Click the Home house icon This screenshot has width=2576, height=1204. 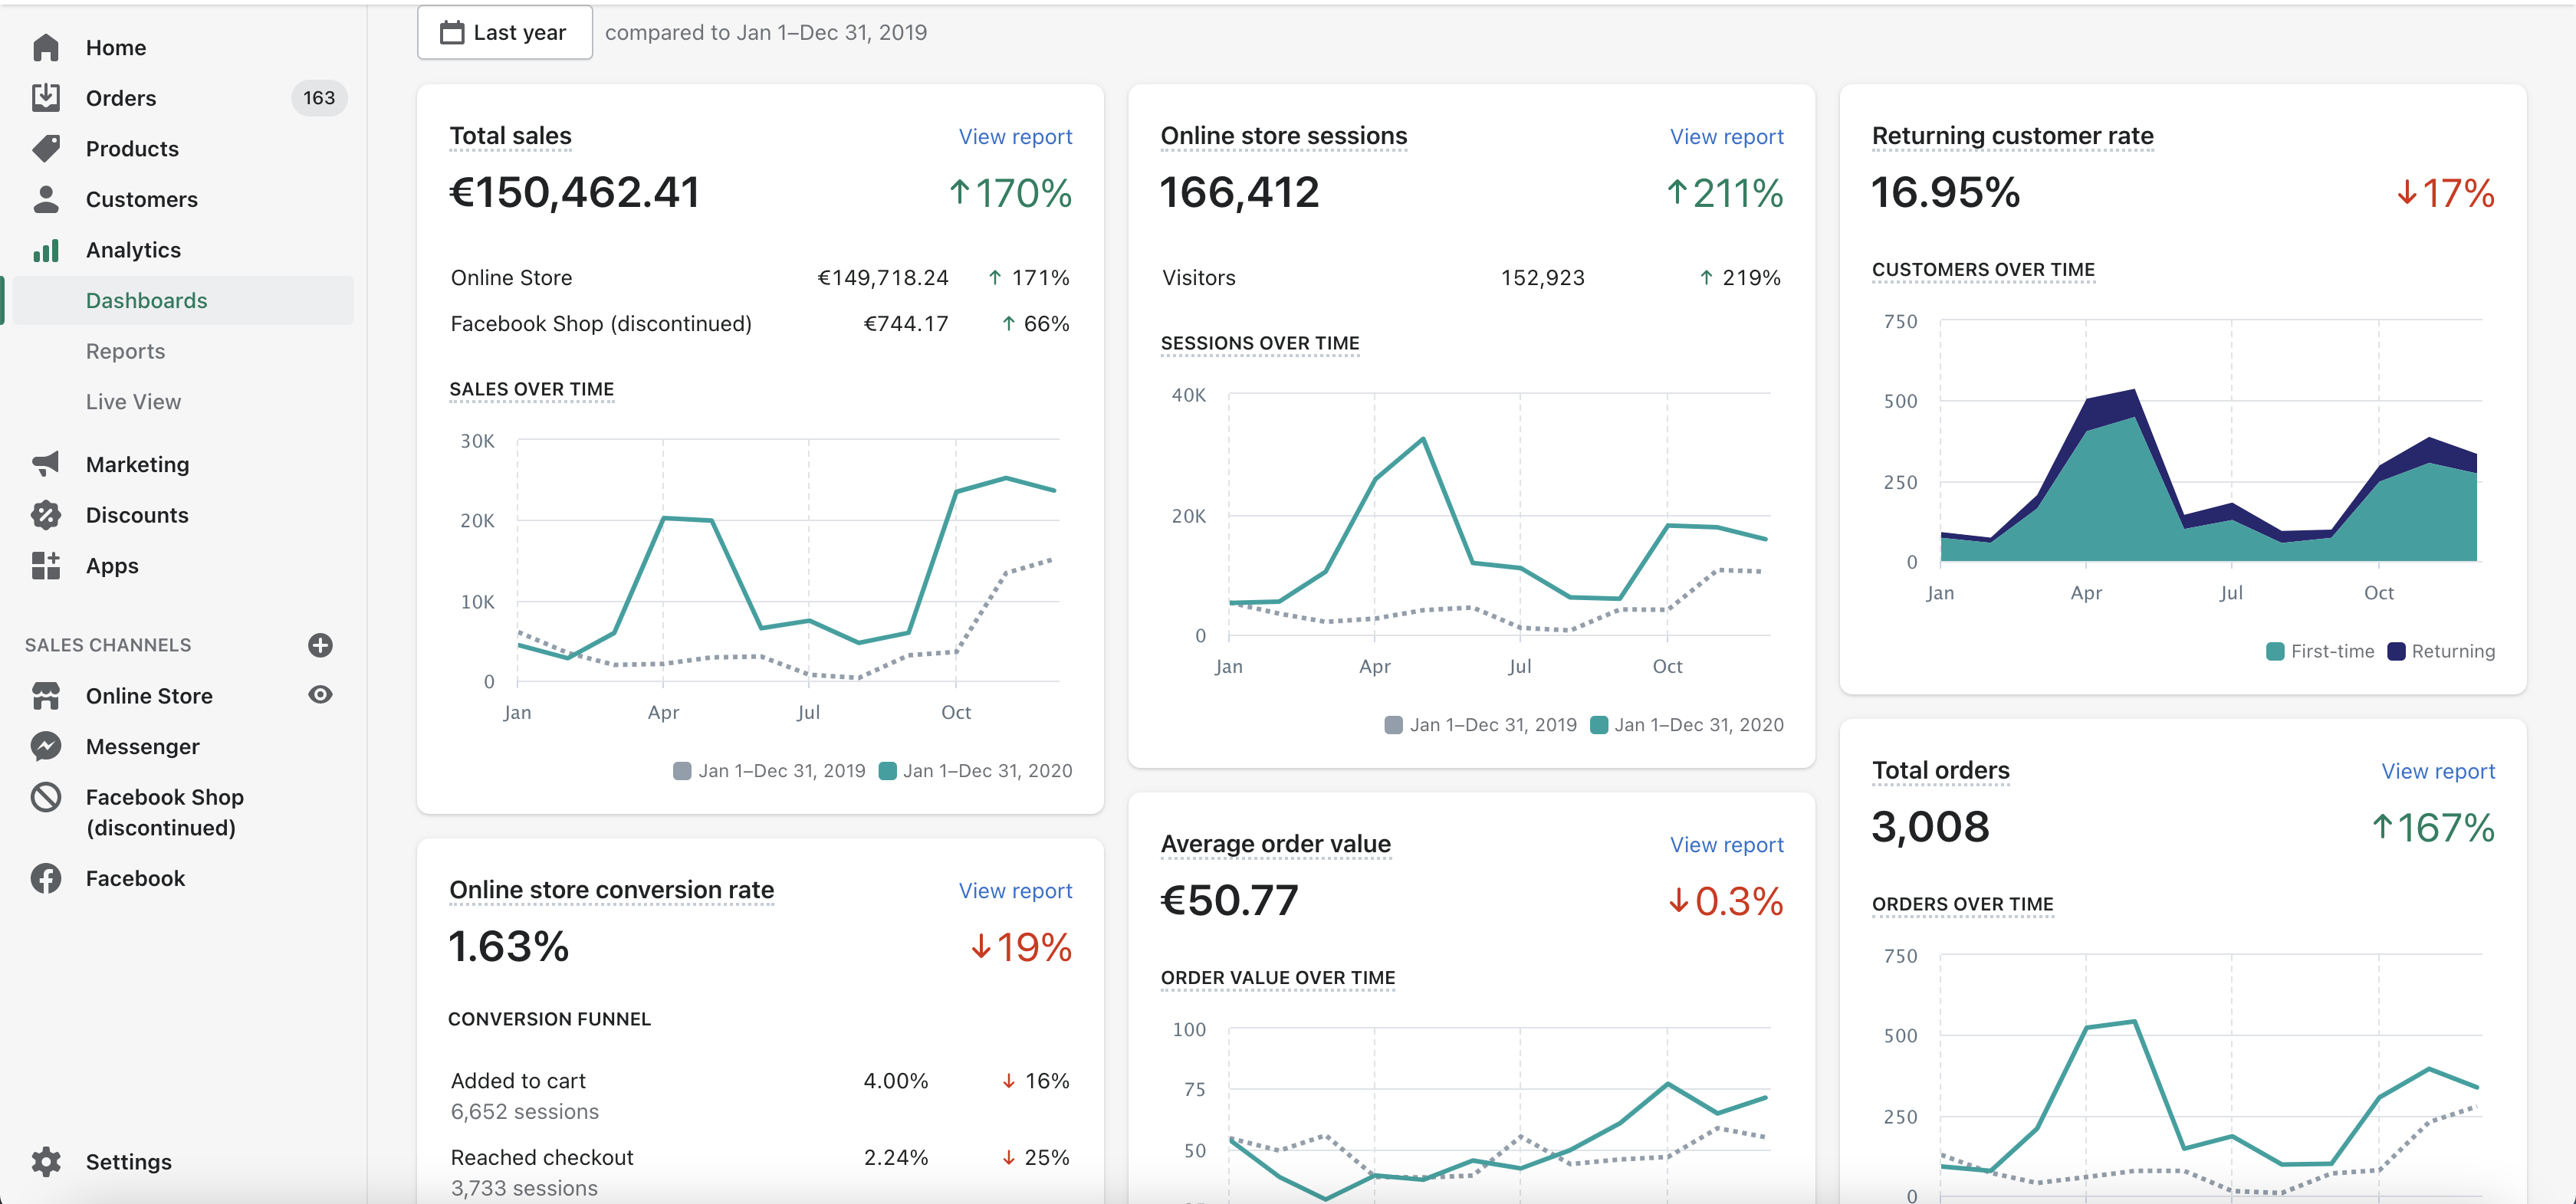pos(46,47)
